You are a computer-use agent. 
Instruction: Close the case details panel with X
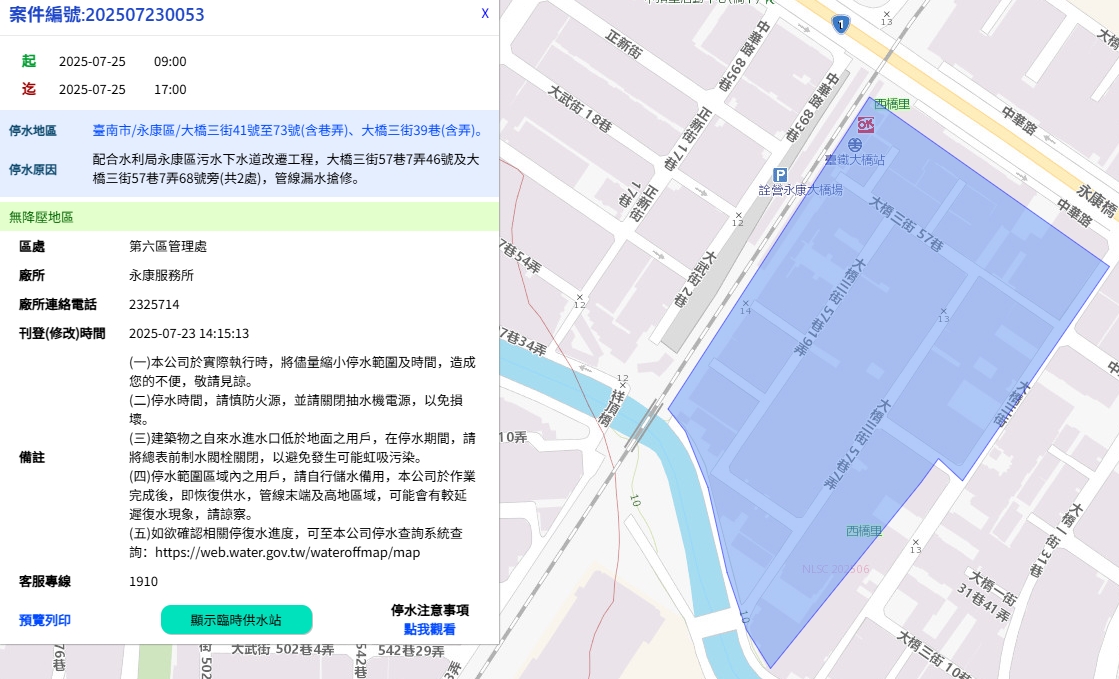(x=485, y=13)
